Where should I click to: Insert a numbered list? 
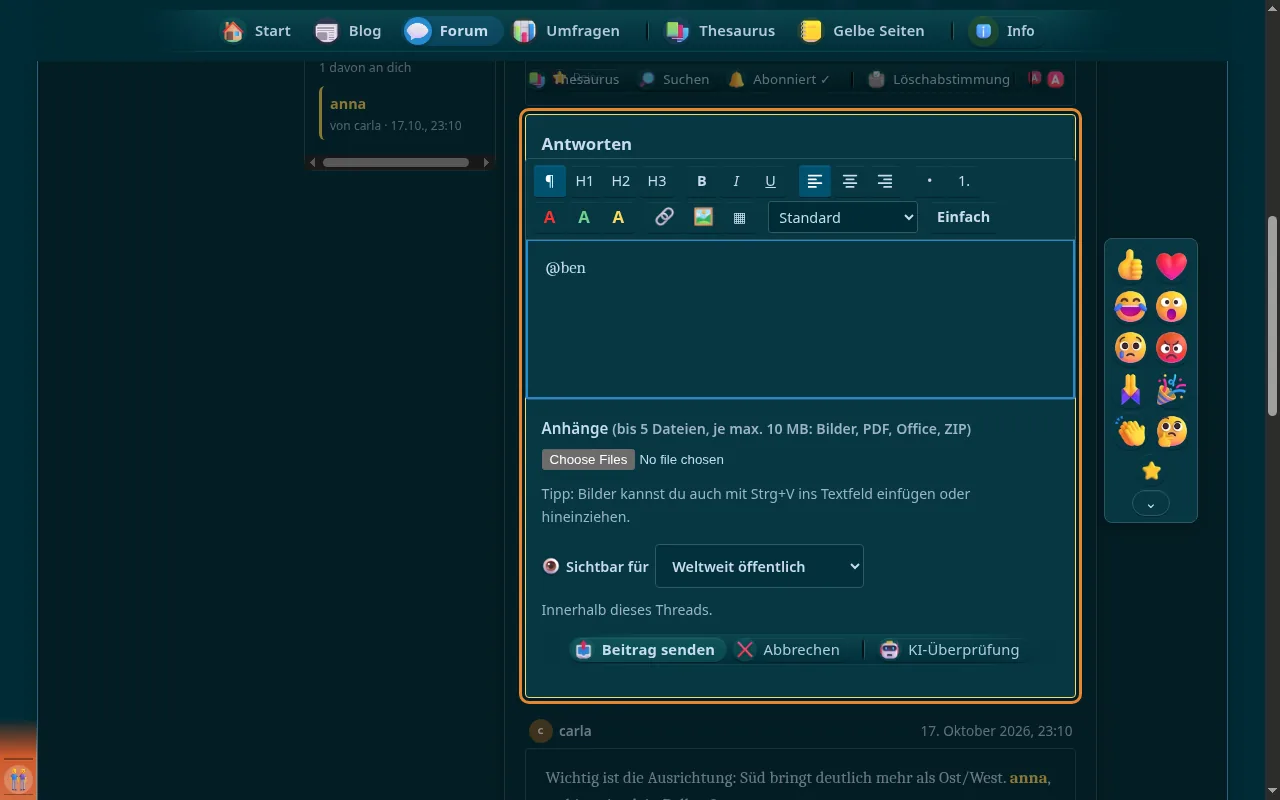tap(964, 181)
